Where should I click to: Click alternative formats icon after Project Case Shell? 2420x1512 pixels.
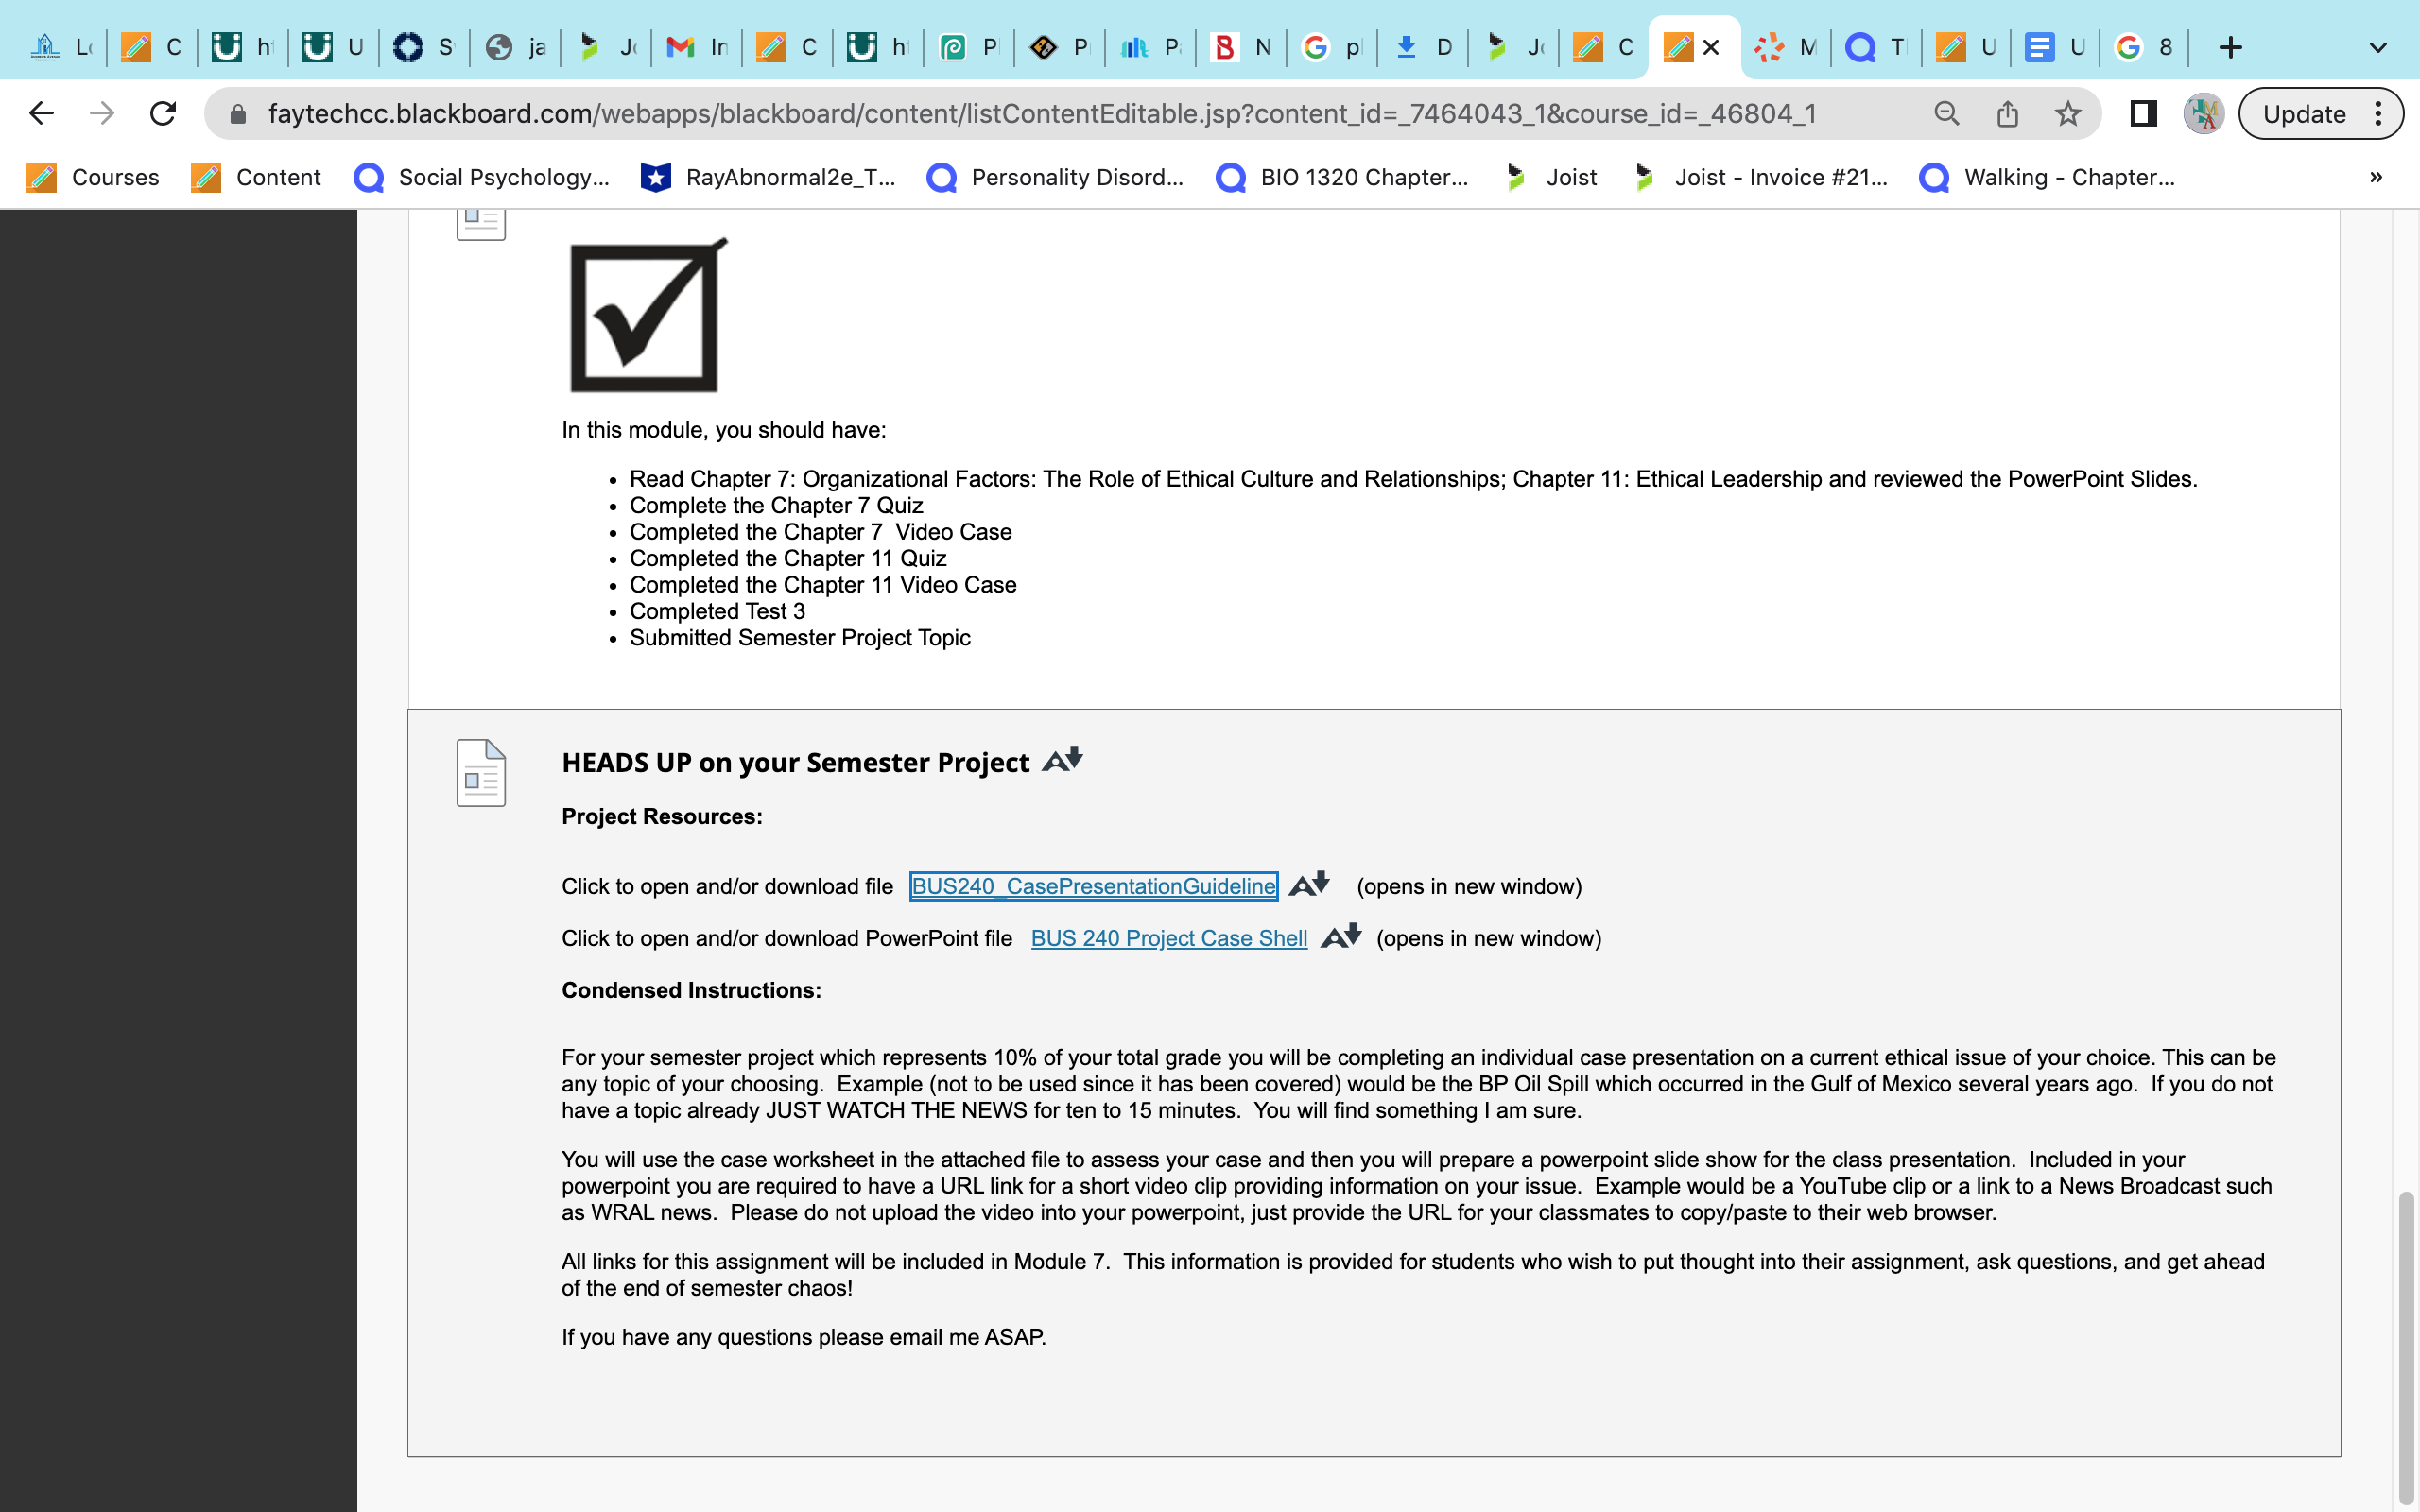[x=1341, y=936]
